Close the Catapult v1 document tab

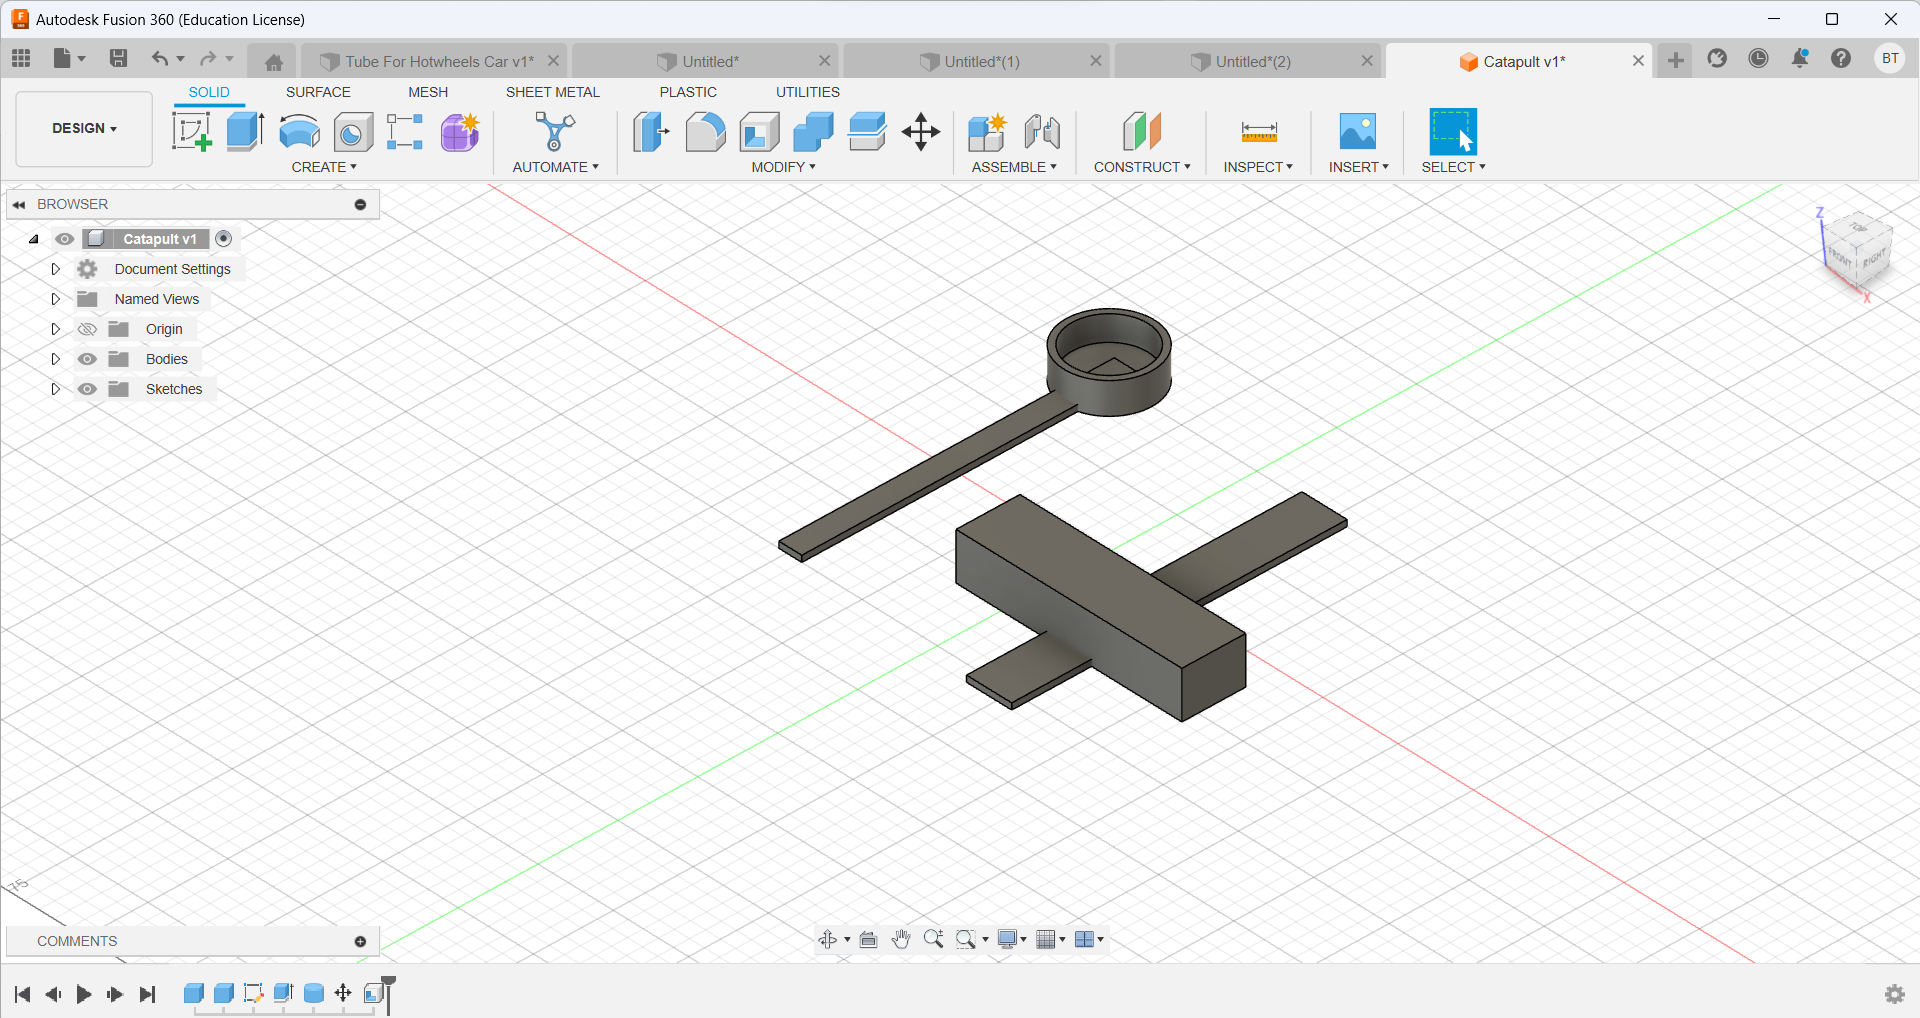[1638, 61]
